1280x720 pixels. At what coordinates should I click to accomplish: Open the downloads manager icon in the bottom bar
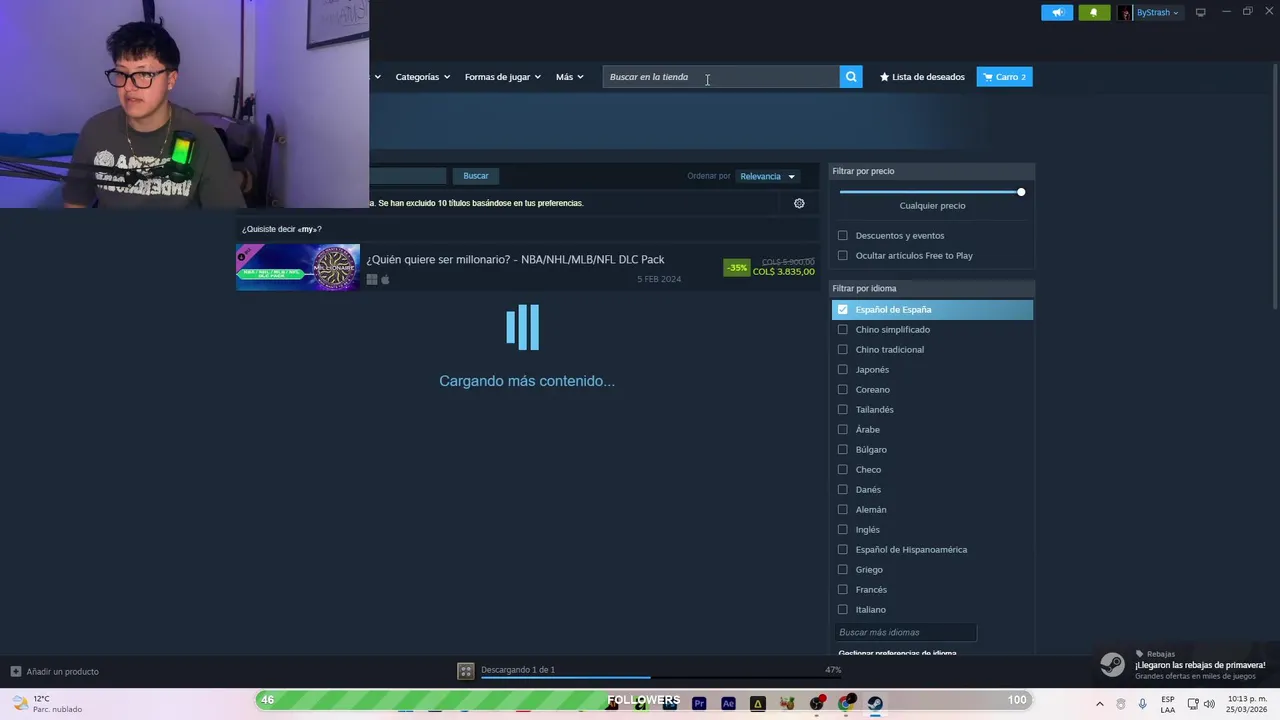pos(465,671)
